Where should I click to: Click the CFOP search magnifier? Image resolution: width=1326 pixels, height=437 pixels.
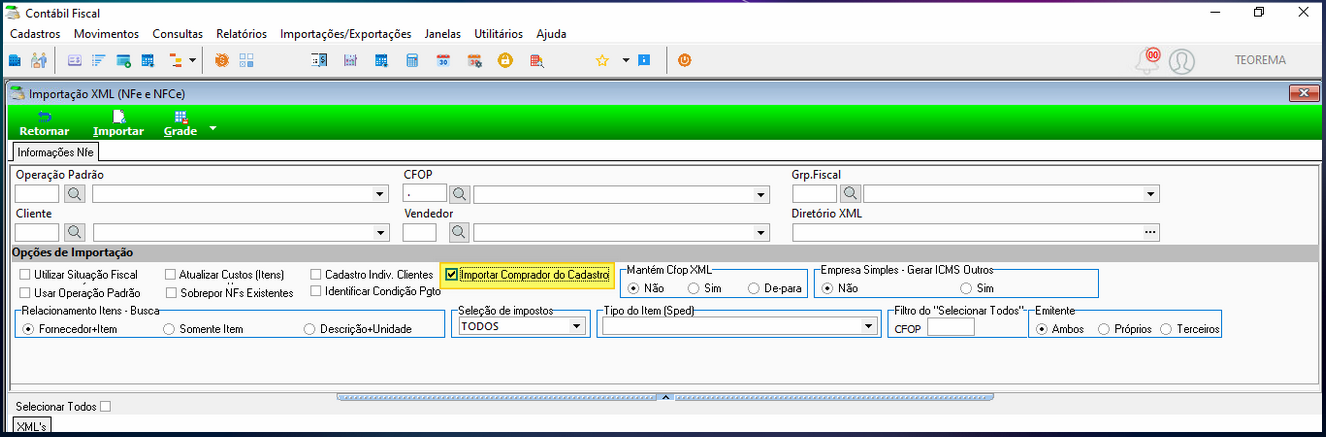[459, 194]
